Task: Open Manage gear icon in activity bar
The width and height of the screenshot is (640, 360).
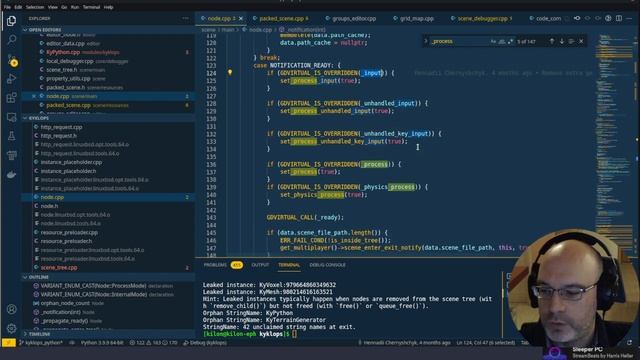Action: click(11, 328)
